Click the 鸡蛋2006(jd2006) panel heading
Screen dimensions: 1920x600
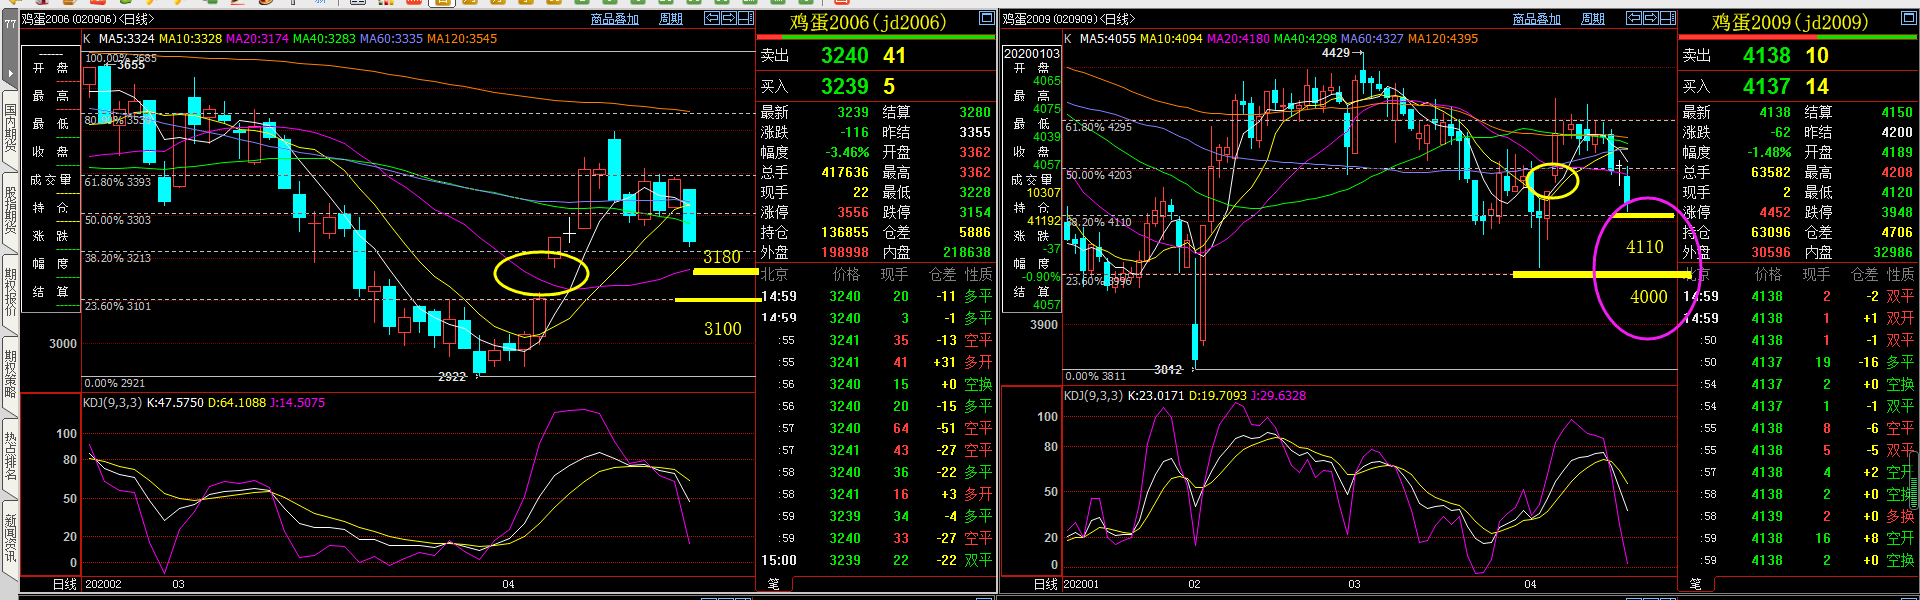coord(868,22)
